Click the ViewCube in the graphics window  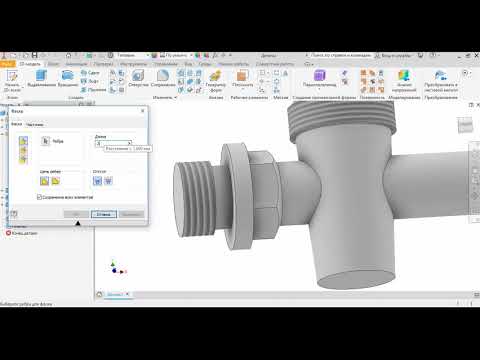(x=465, y=126)
